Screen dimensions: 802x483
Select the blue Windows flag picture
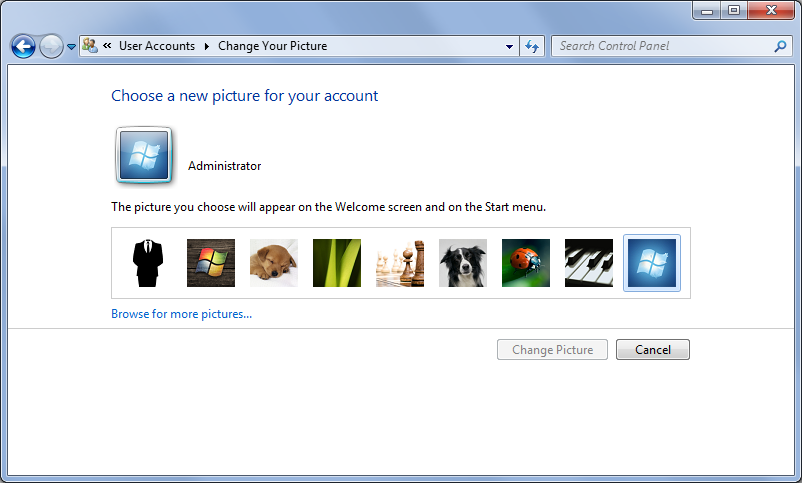pyautogui.click(x=652, y=263)
